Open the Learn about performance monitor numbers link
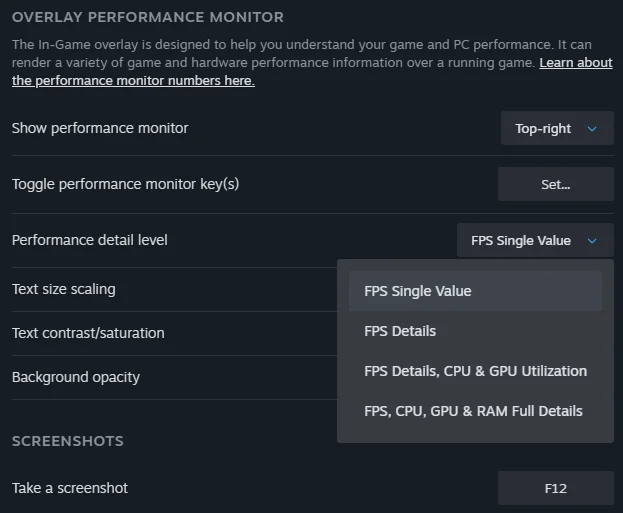The width and height of the screenshot is (623, 513). tap(575, 63)
